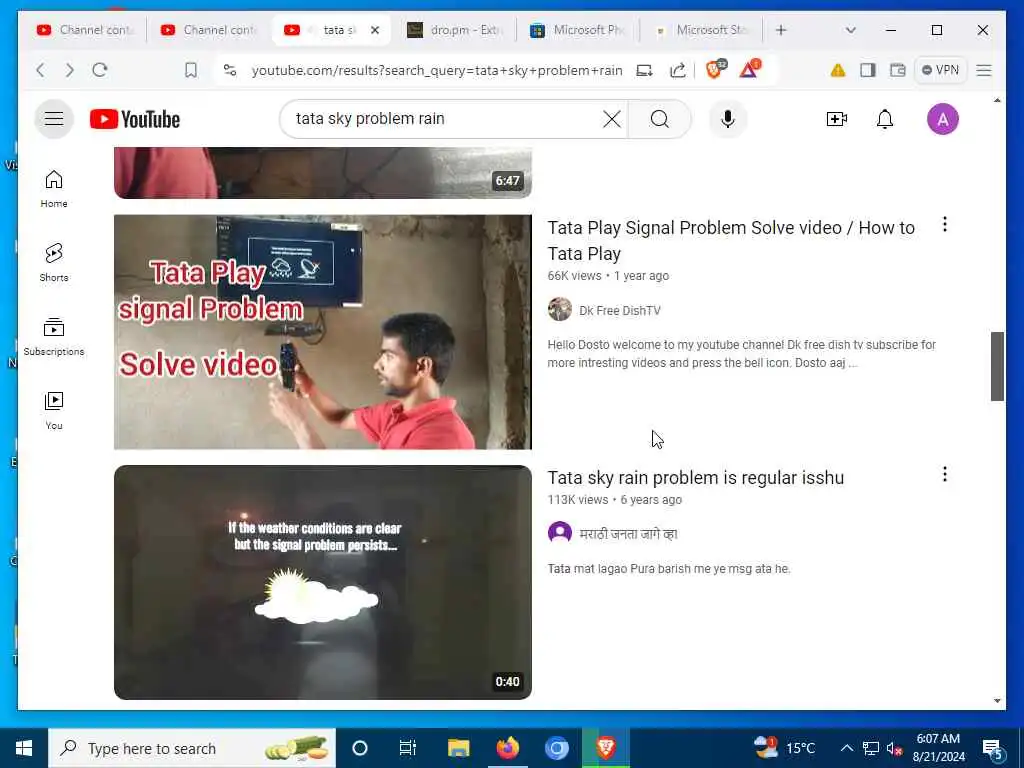This screenshot has width=1024, height=768.
Task: Open File Explorer from the taskbar
Action: pyautogui.click(x=458, y=748)
